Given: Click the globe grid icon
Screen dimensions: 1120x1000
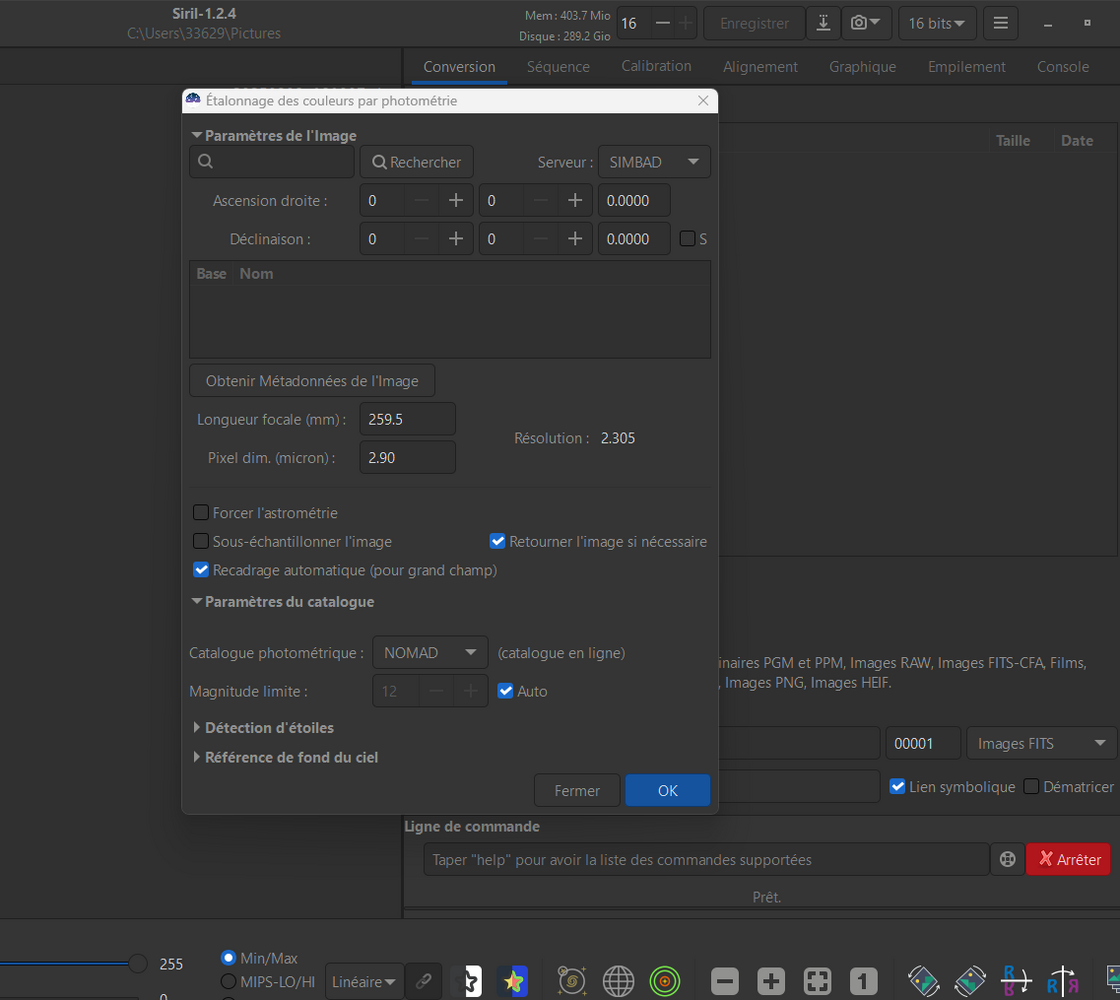Looking at the screenshot, I should [619, 981].
